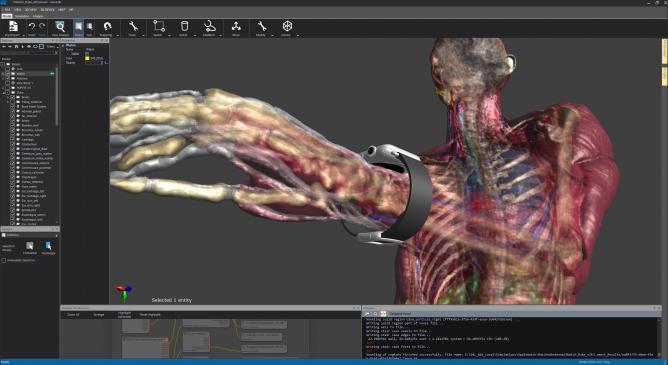This screenshot has height=365, width=668.
Task: Click the Redo arrow icon
Action: [42, 27]
